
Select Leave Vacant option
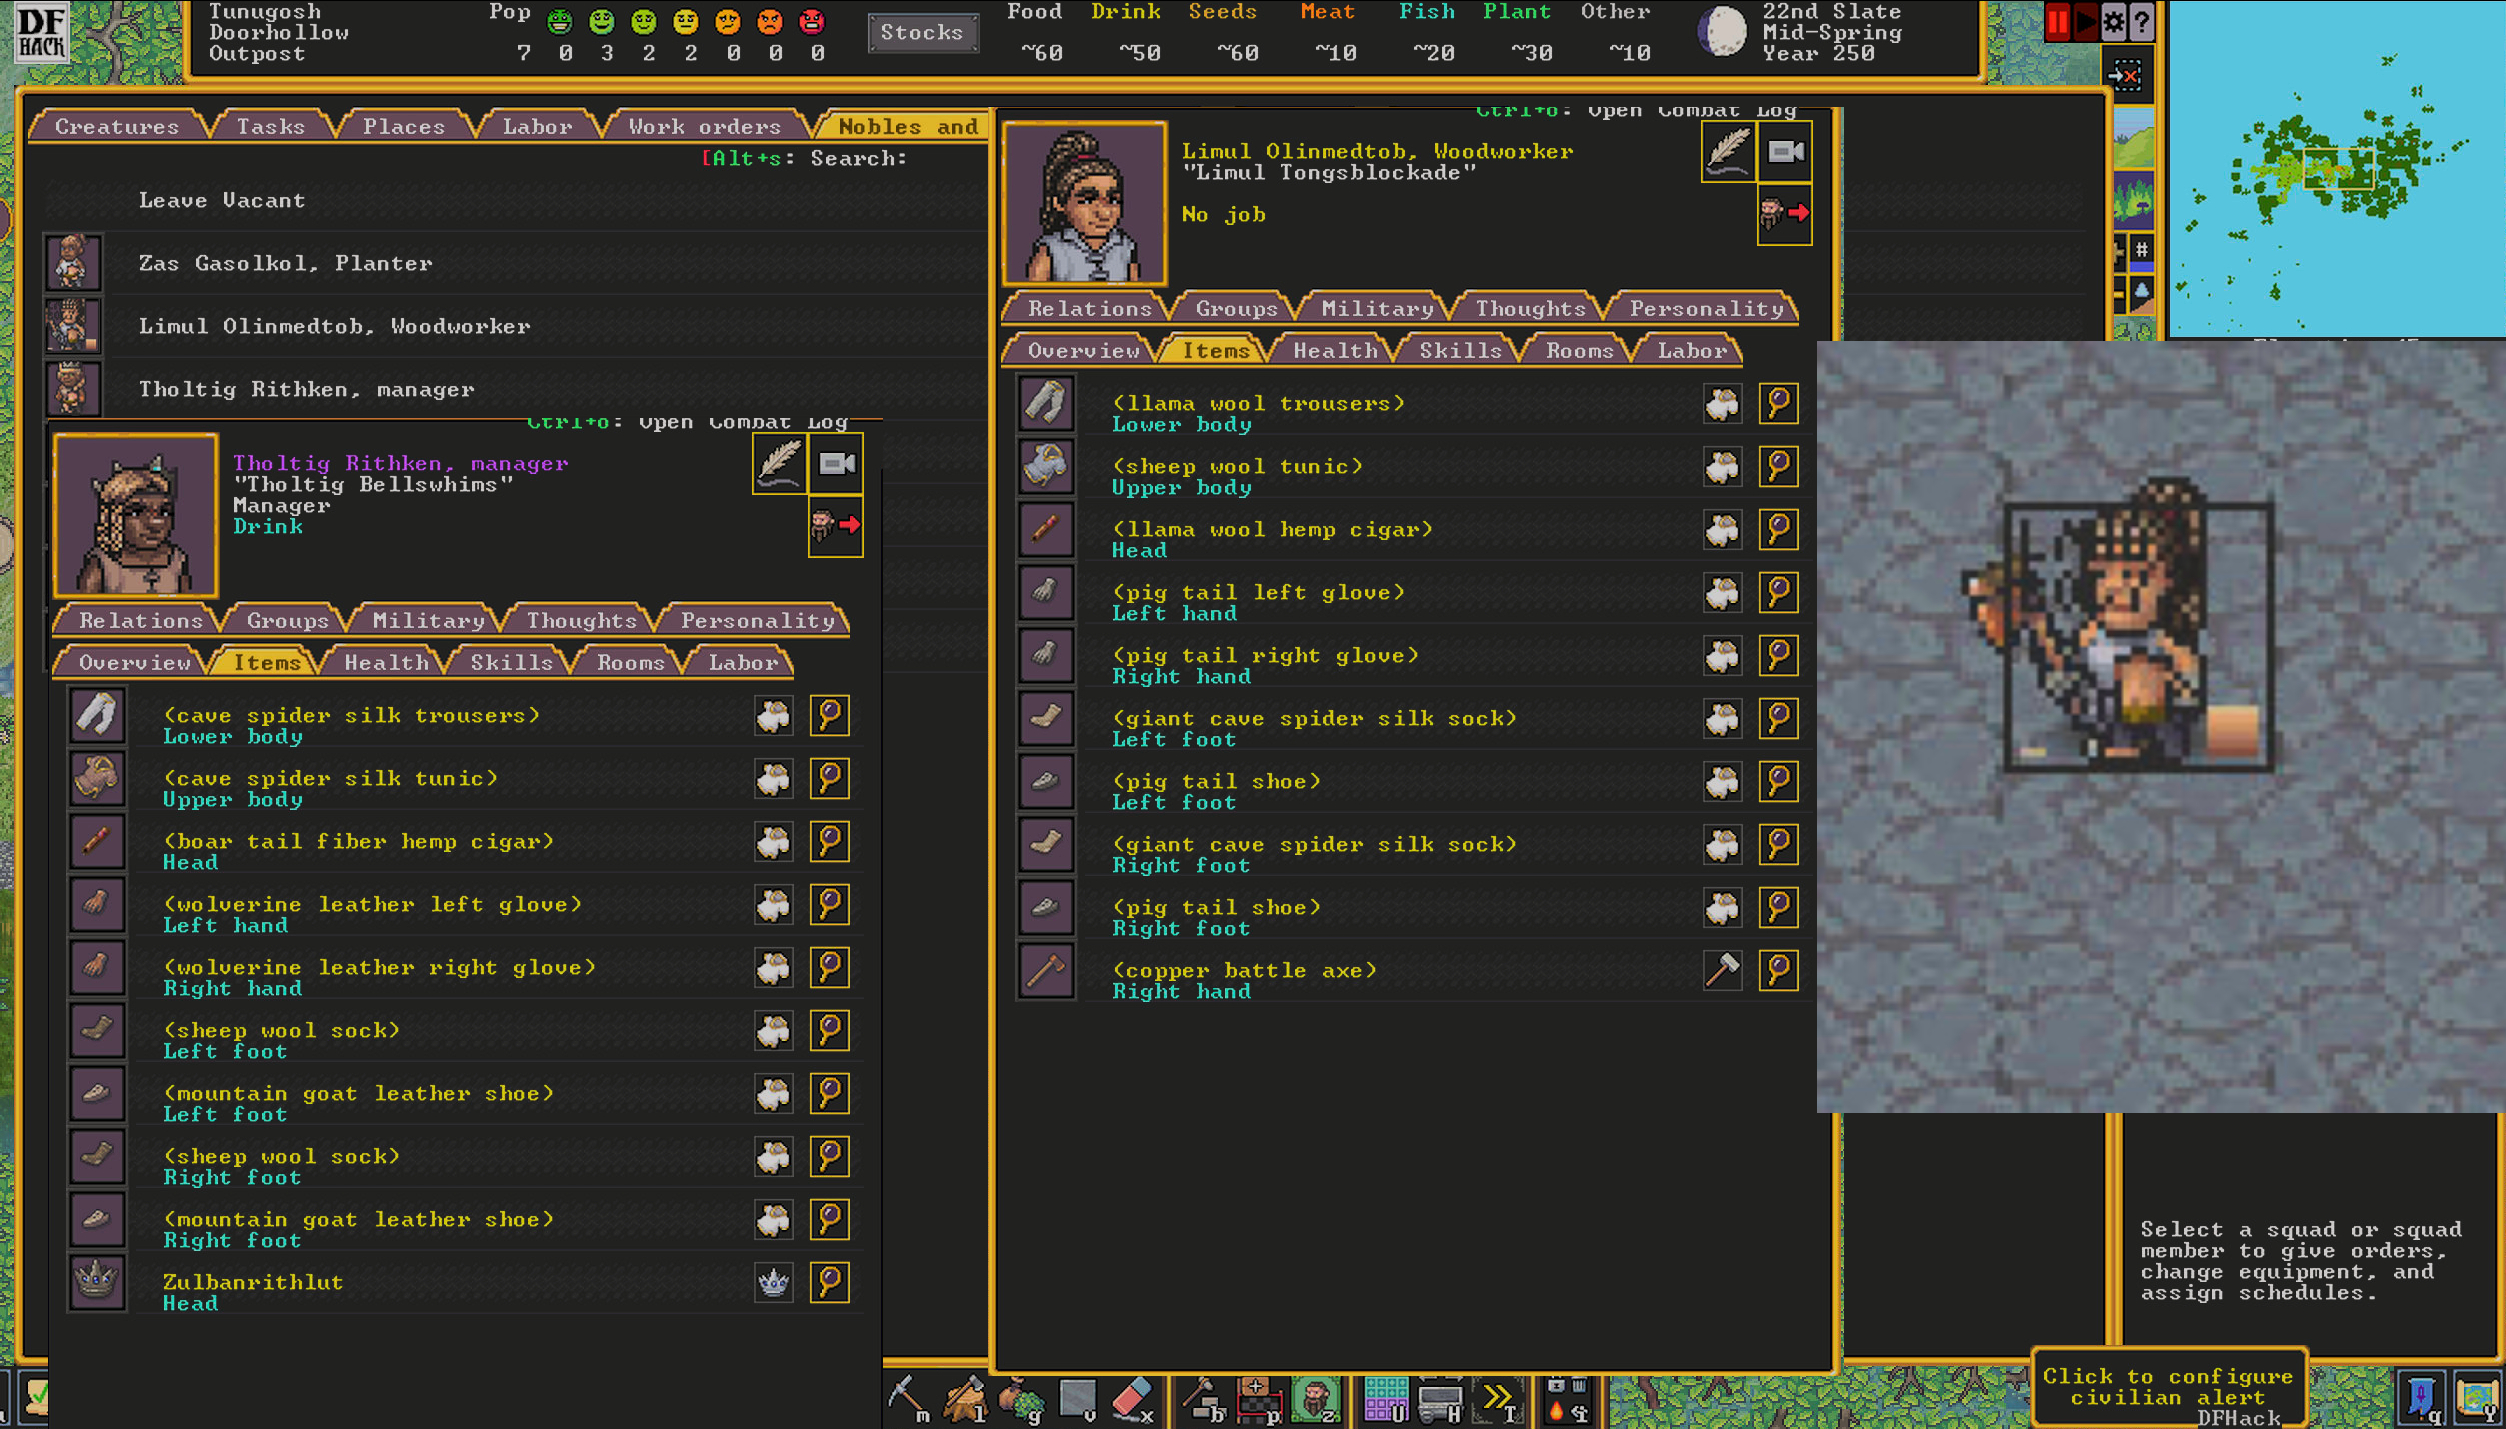[x=222, y=200]
